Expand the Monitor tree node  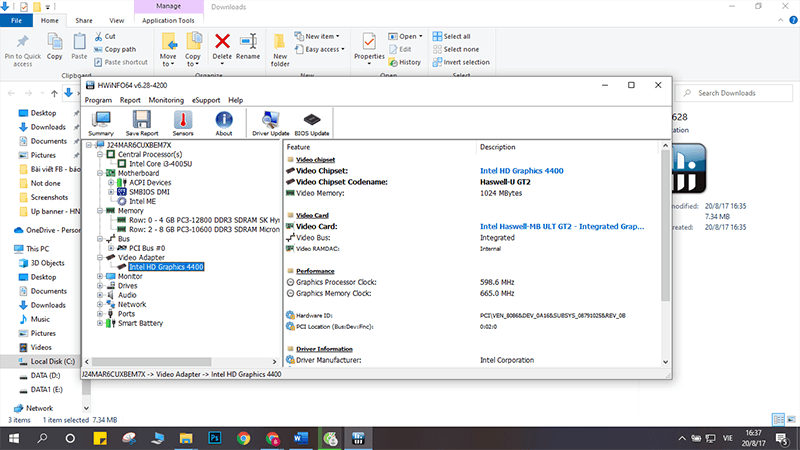point(100,276)
